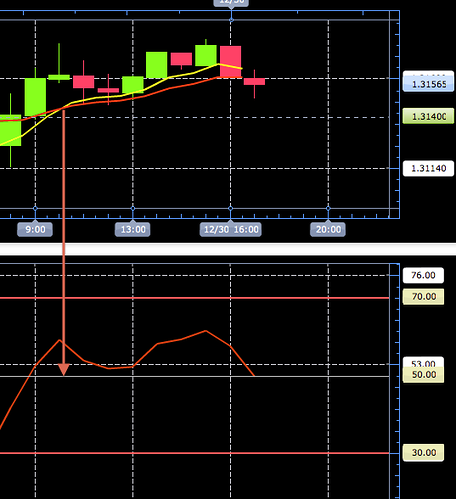Click the tall green candlestick at 9:00
456x499 pixels.
point(35,97)
